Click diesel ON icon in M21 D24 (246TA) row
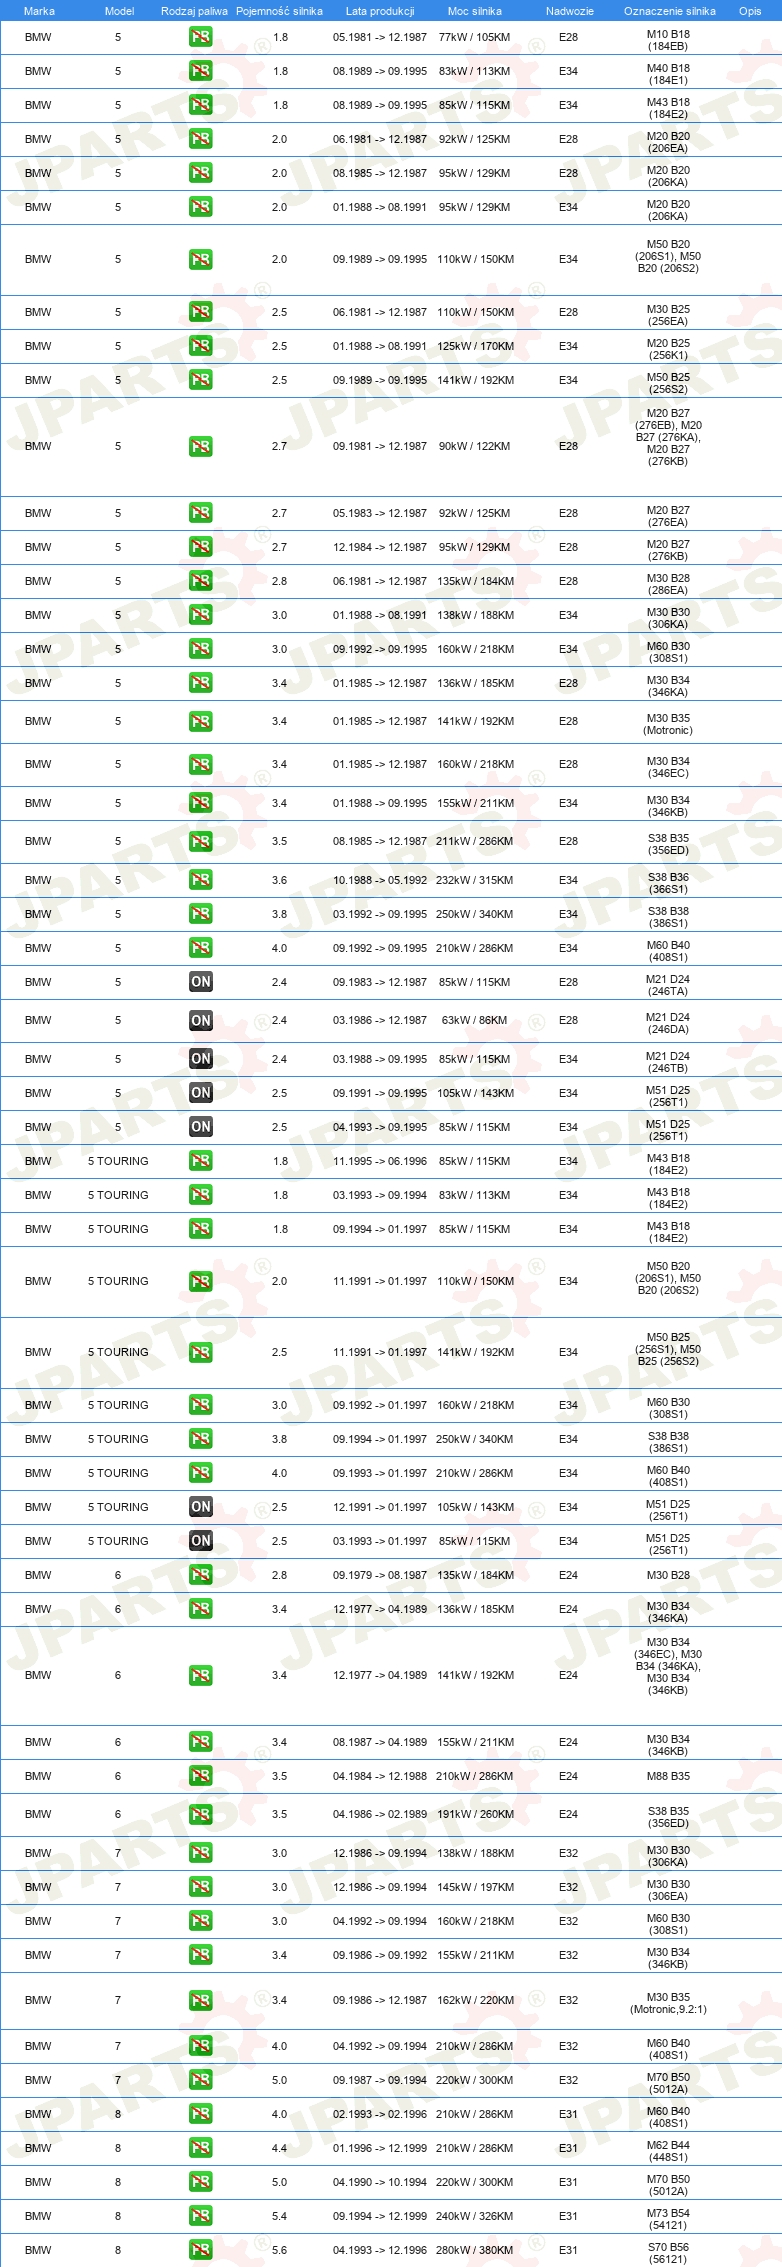The height and width of the screenshot is (2267, 782). 200,982
